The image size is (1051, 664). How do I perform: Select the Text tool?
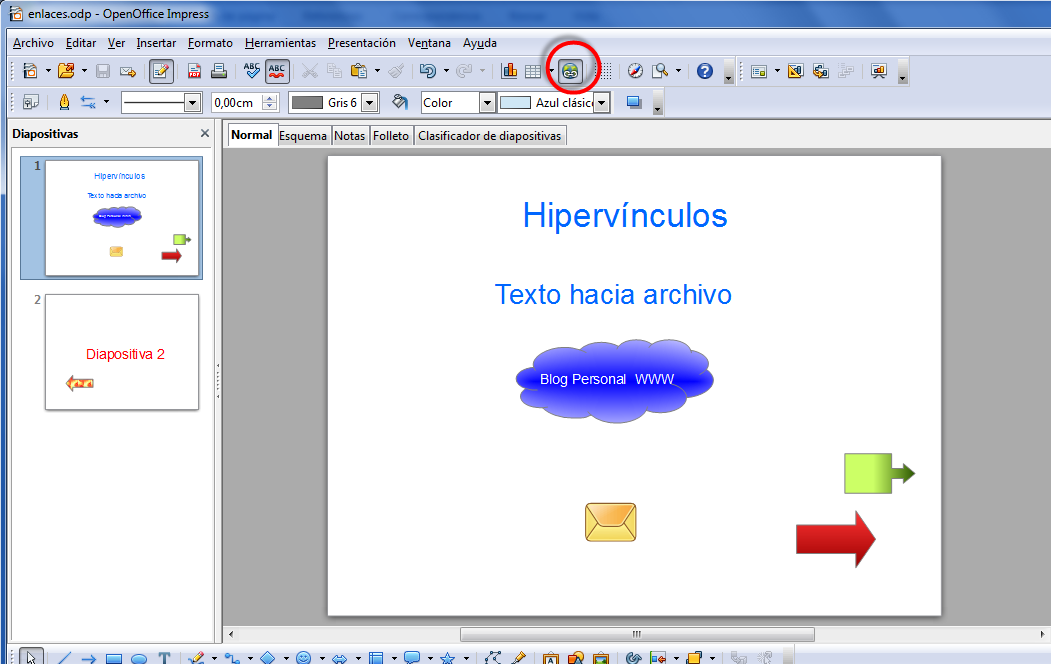[164, 658]
